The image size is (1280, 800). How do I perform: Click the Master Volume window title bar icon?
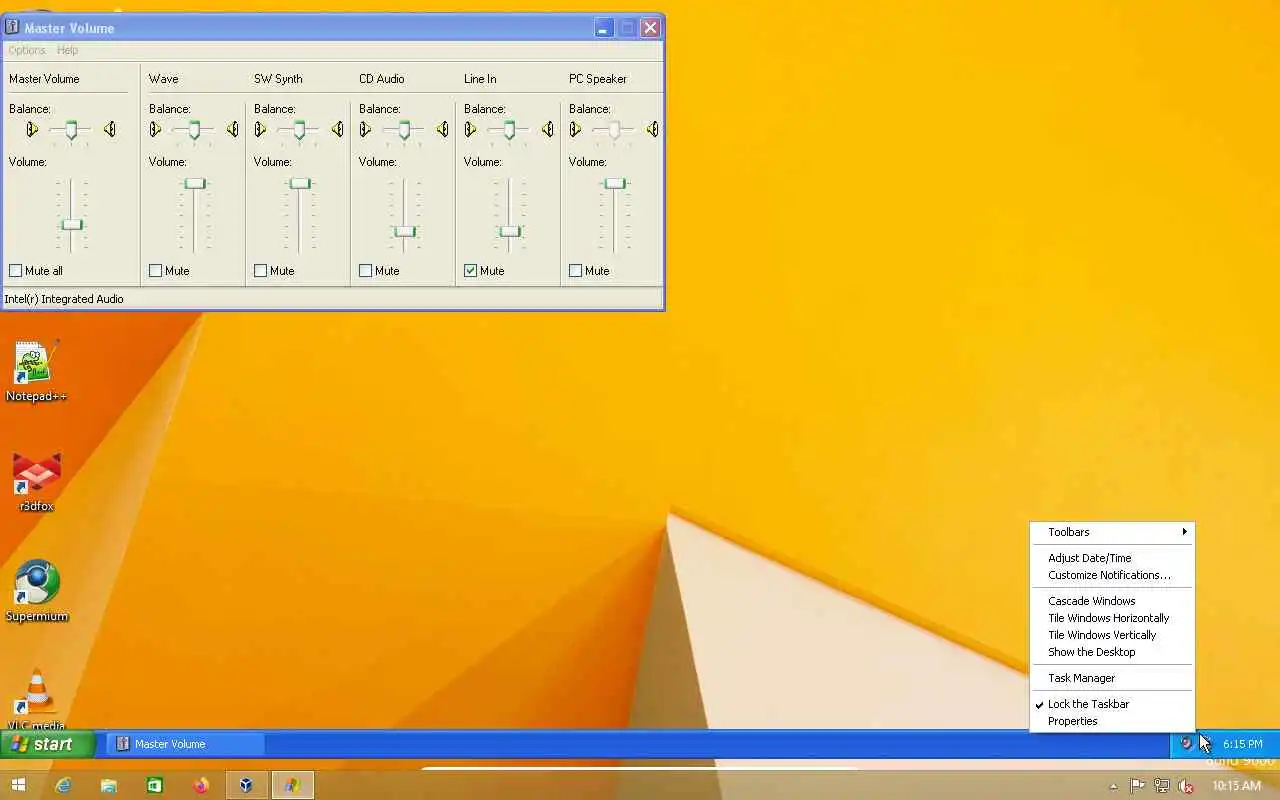point(12,28)
